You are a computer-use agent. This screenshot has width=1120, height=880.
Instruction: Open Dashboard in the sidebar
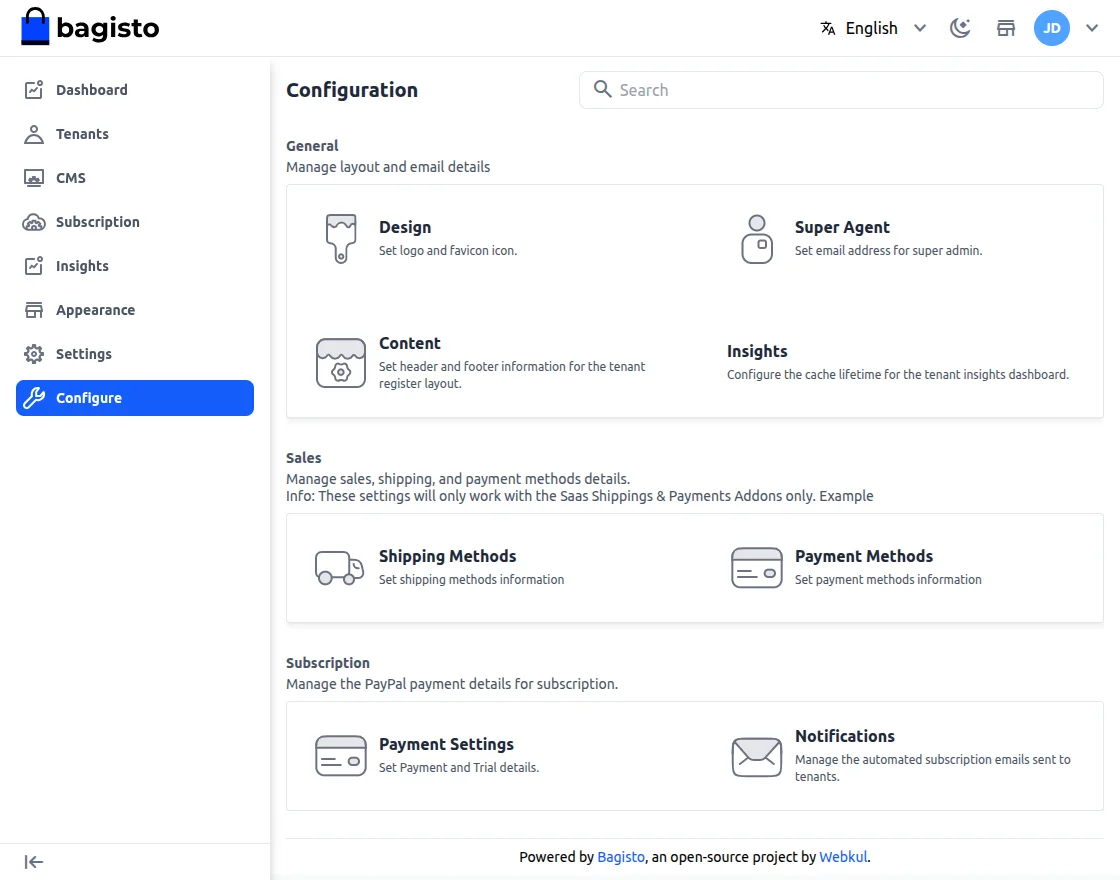pos(135,90)
